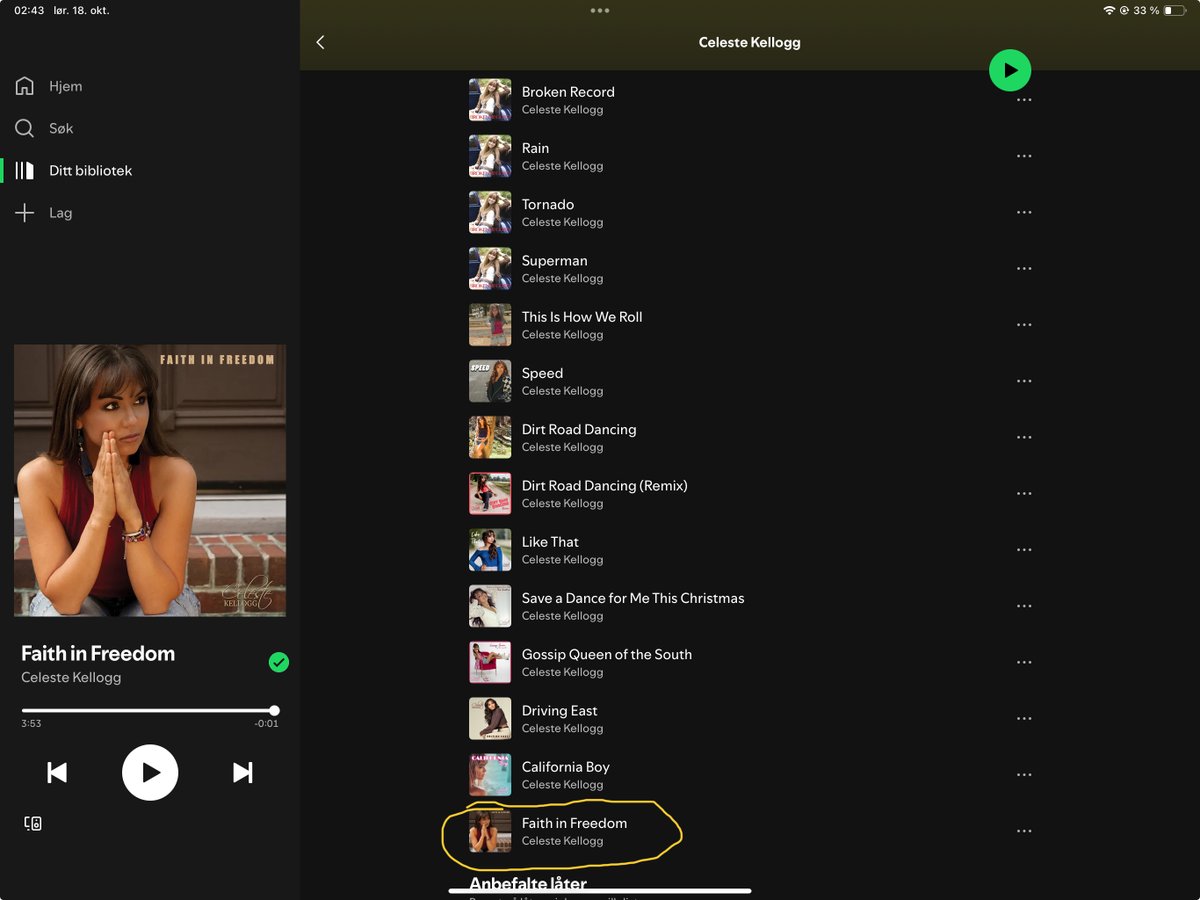1200x900 pixels.
Task: Open more options for This Is How We Roll
Action: tap(1024, 325)
